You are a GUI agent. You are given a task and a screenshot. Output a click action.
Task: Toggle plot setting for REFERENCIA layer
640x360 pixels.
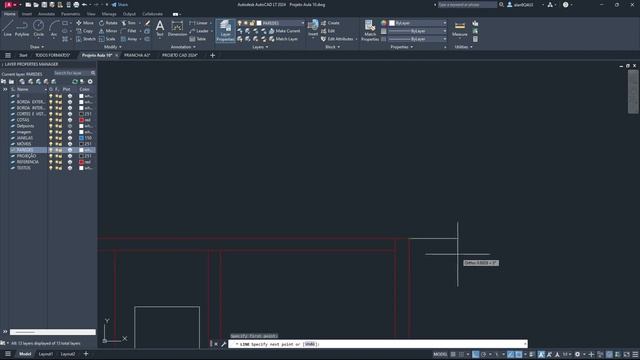click(x=70, y=162)
